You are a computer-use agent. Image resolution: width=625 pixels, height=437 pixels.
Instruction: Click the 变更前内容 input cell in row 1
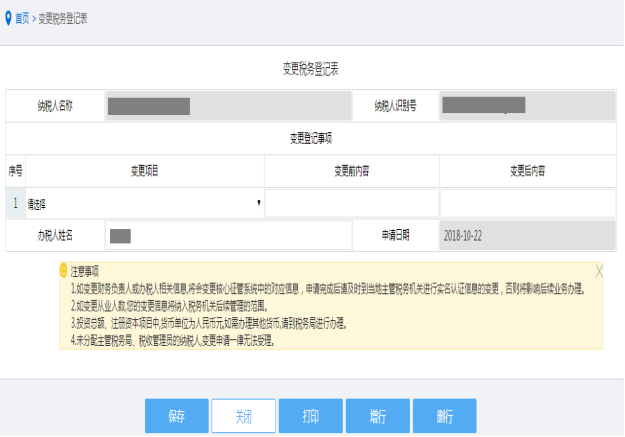[x=351, y=203]
